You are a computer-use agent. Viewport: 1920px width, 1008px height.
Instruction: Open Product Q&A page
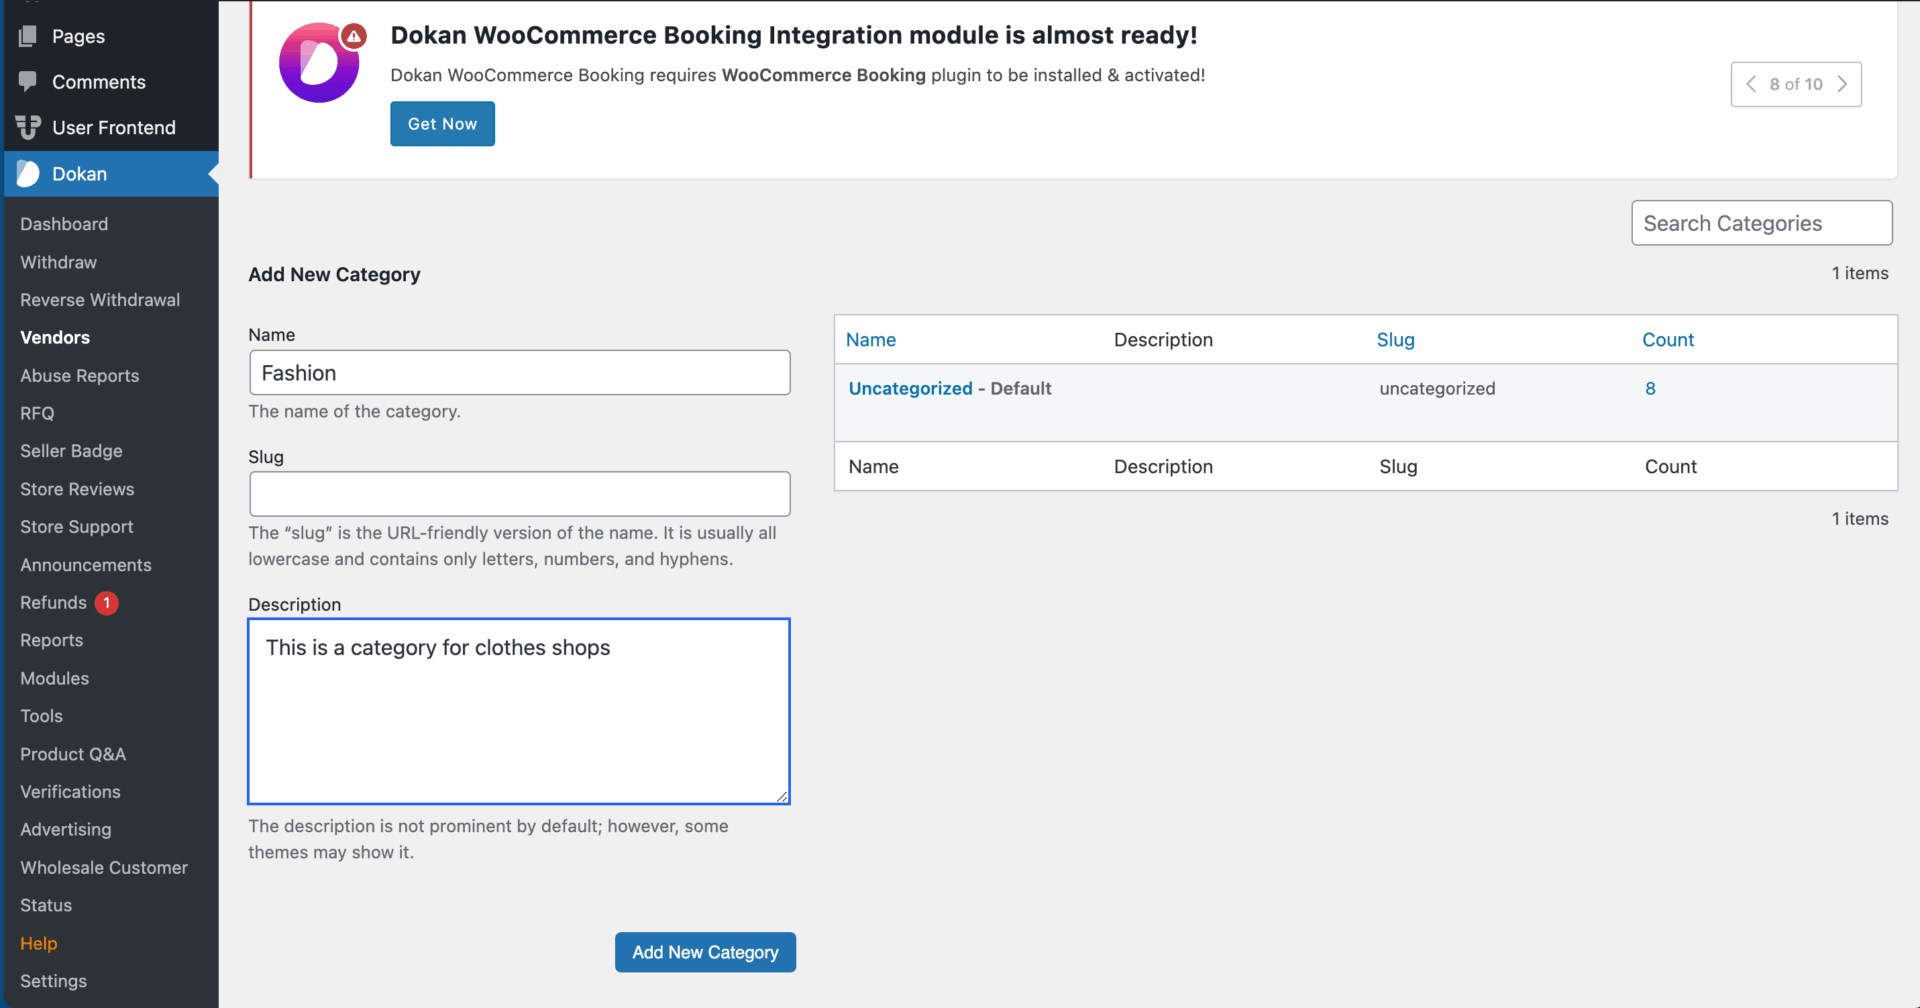pos(73,754)
